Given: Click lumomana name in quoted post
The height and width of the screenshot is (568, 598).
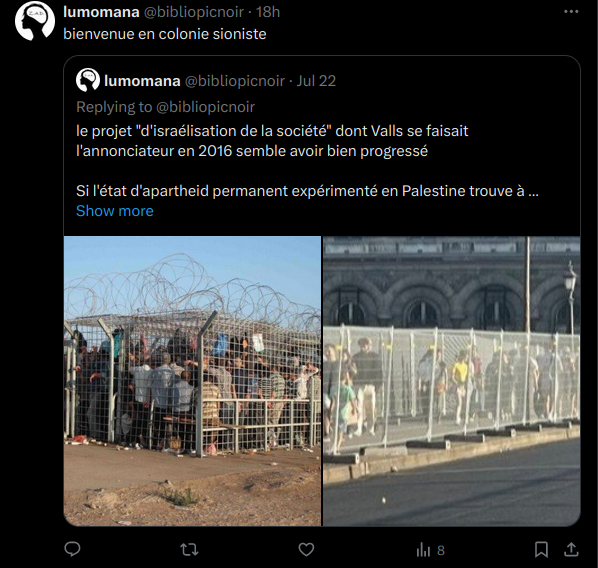Looking at the screenshot, I should click(142, 81).
